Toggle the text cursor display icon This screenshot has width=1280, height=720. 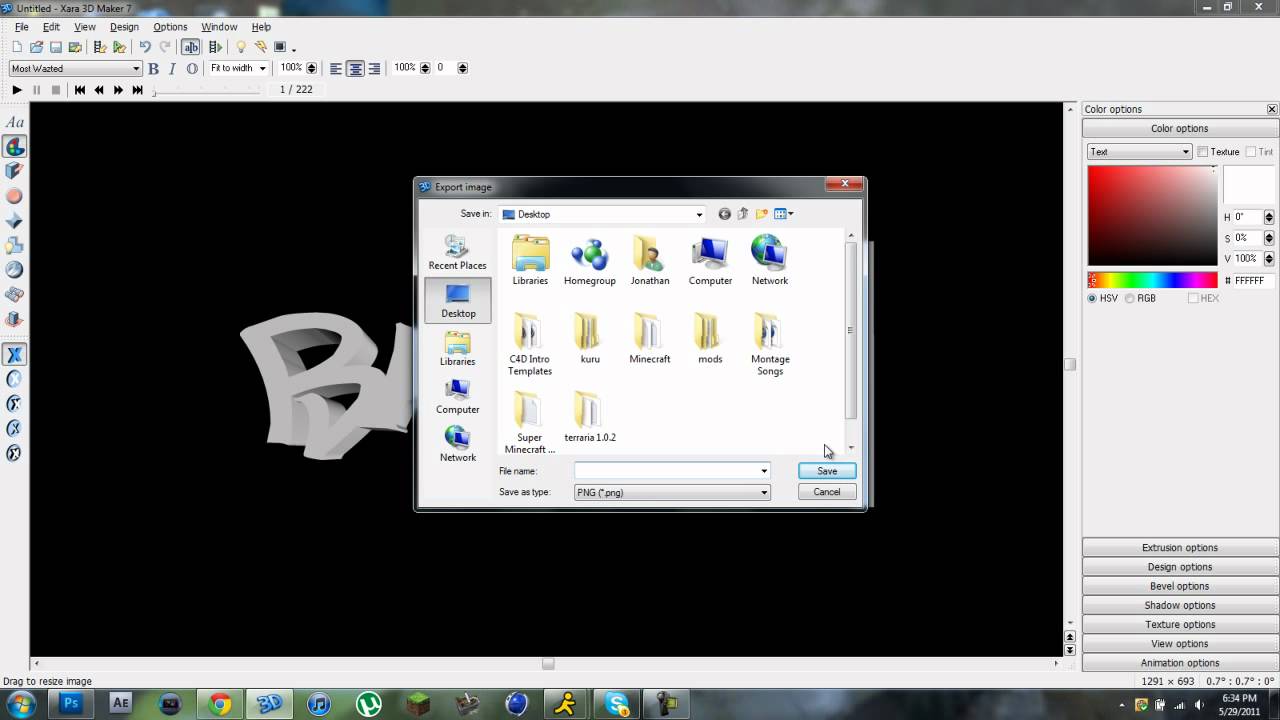click(190, 47)
